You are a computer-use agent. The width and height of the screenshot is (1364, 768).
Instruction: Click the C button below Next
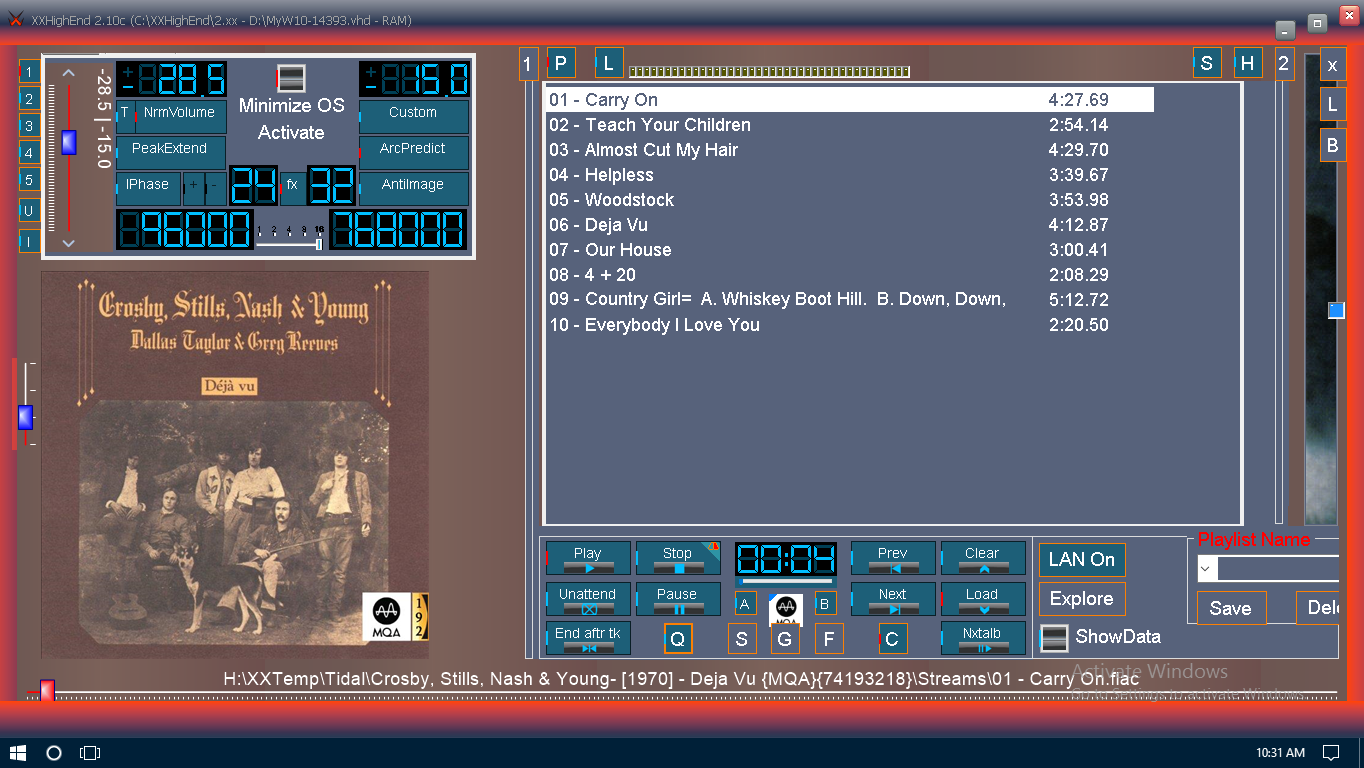point(892,639)
